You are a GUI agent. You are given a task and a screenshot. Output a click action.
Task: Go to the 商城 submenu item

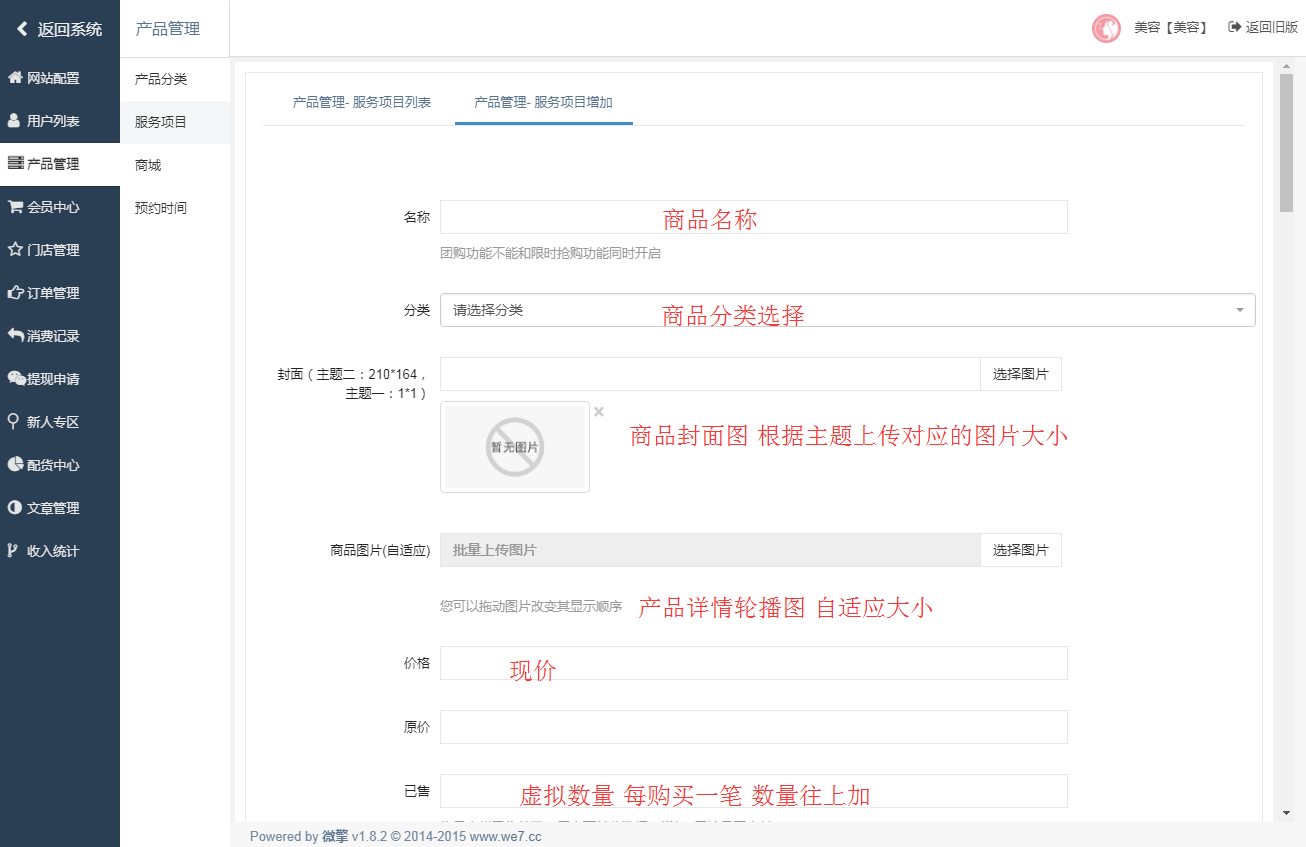click(175, 165)
